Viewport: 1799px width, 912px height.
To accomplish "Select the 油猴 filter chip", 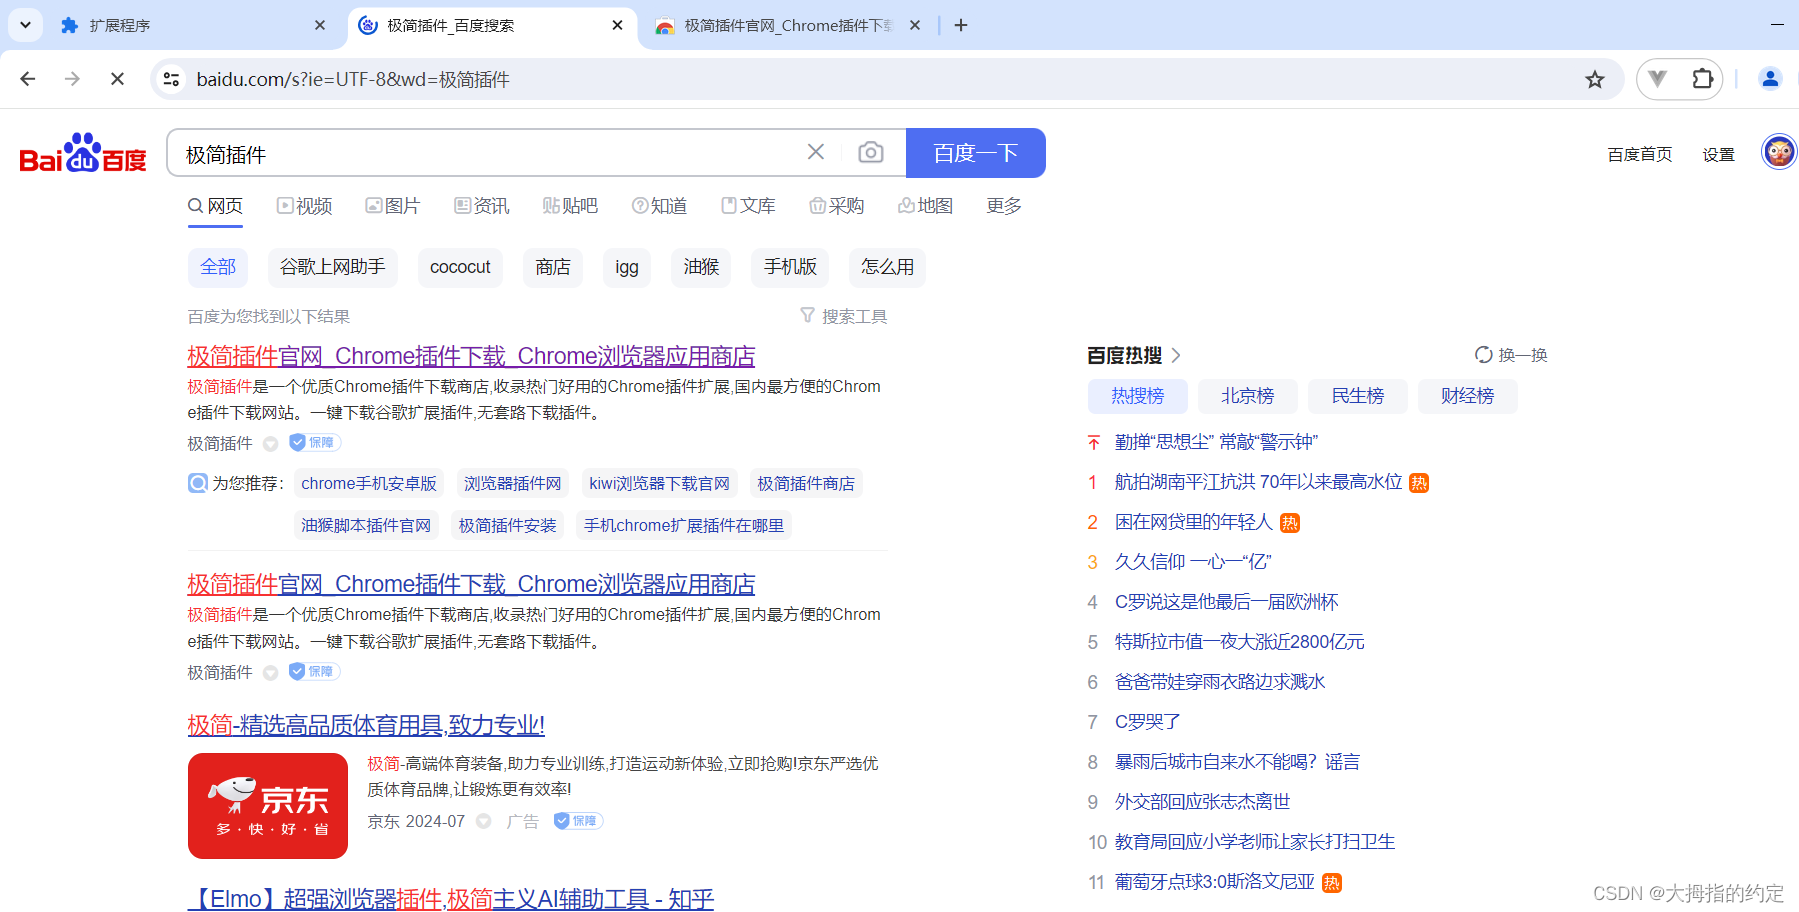I will pos(701,267).
